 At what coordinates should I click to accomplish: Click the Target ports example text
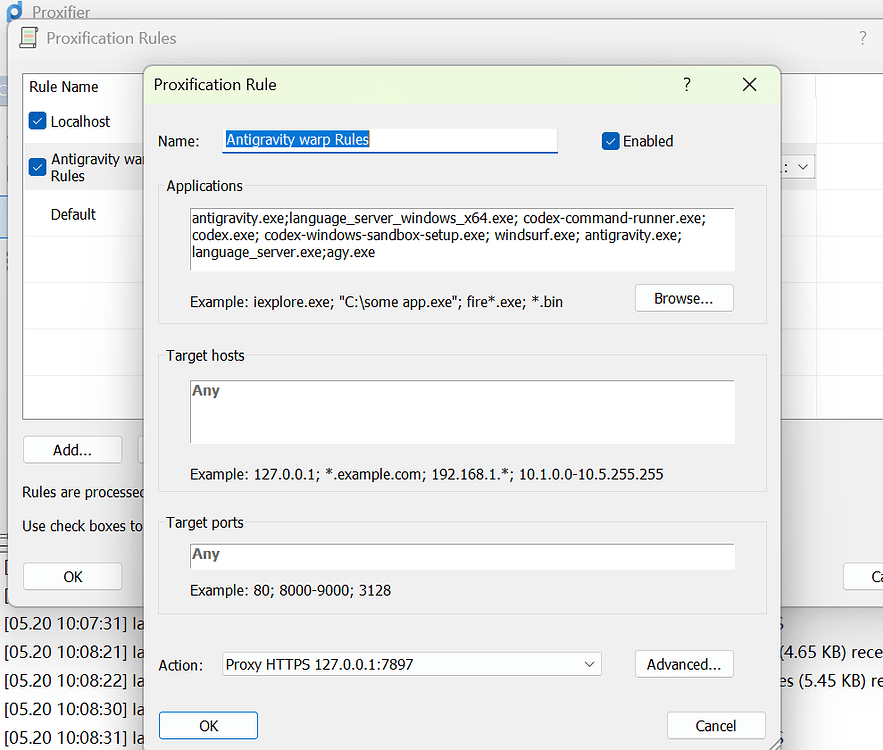(x=290, y=590)
